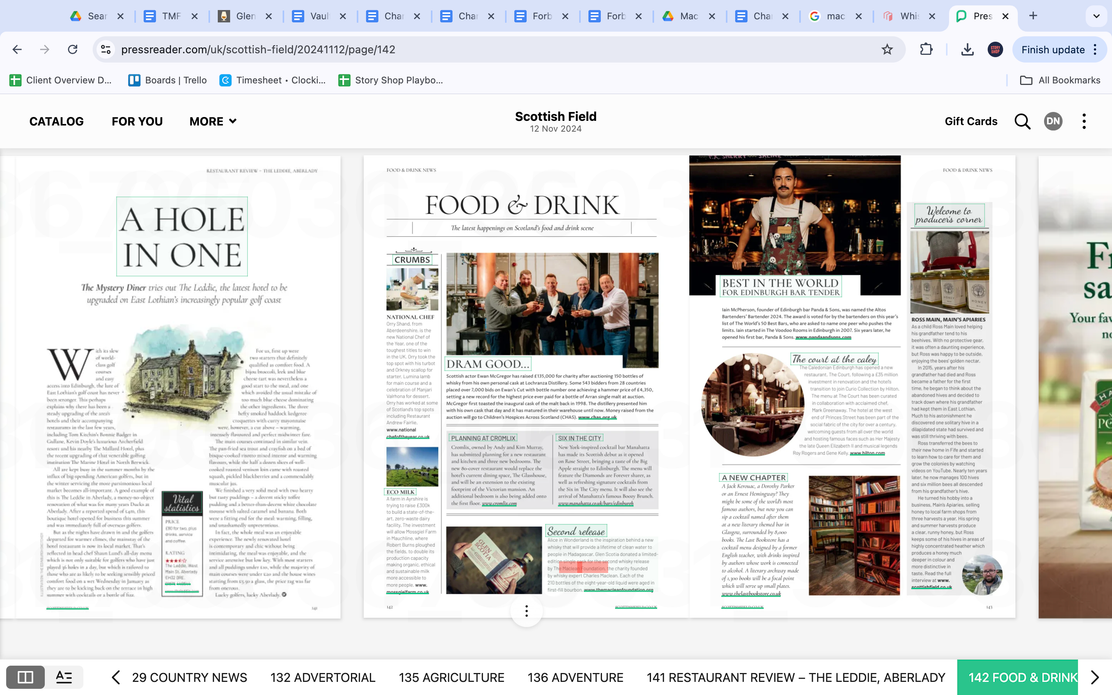Switch to page view mode icon

(x=26, y=677)
